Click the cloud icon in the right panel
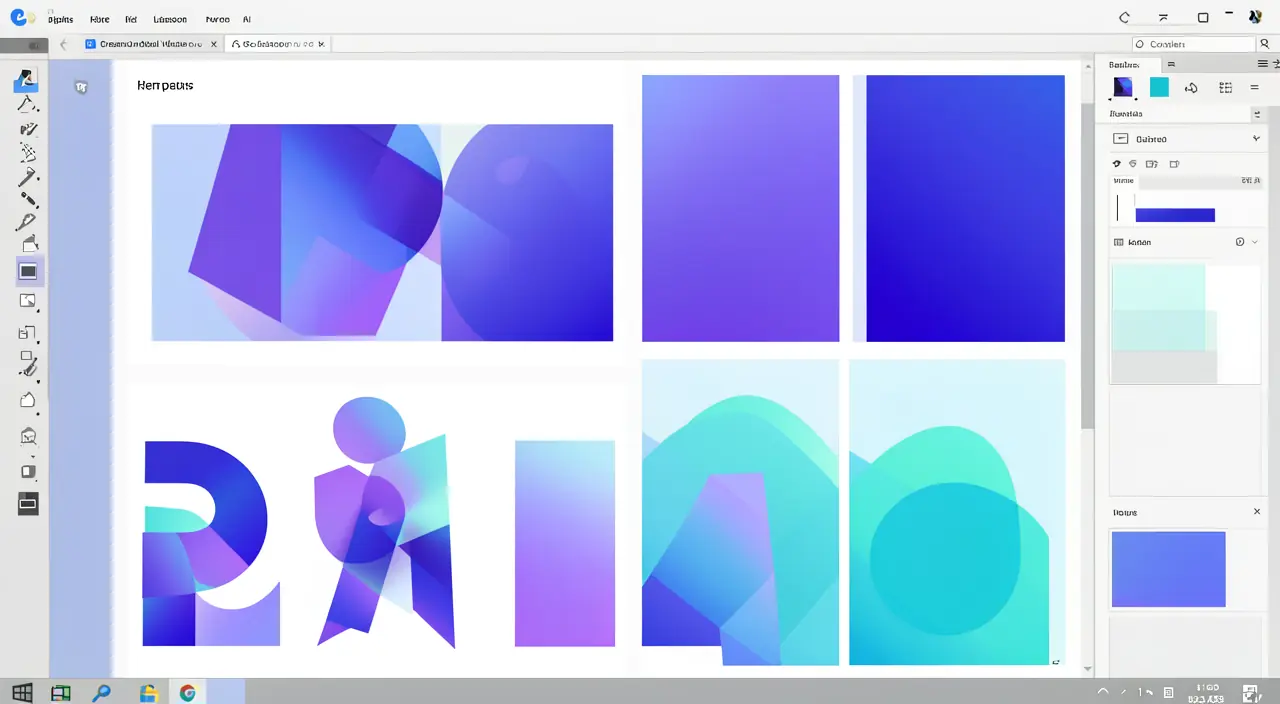Viewport: 1280px width, 704px height. (1191, 88)
